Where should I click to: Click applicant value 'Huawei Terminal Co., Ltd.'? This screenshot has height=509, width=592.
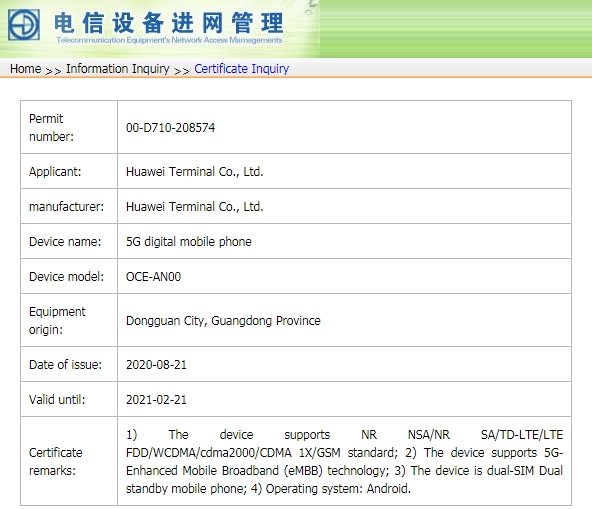[194, 172]
